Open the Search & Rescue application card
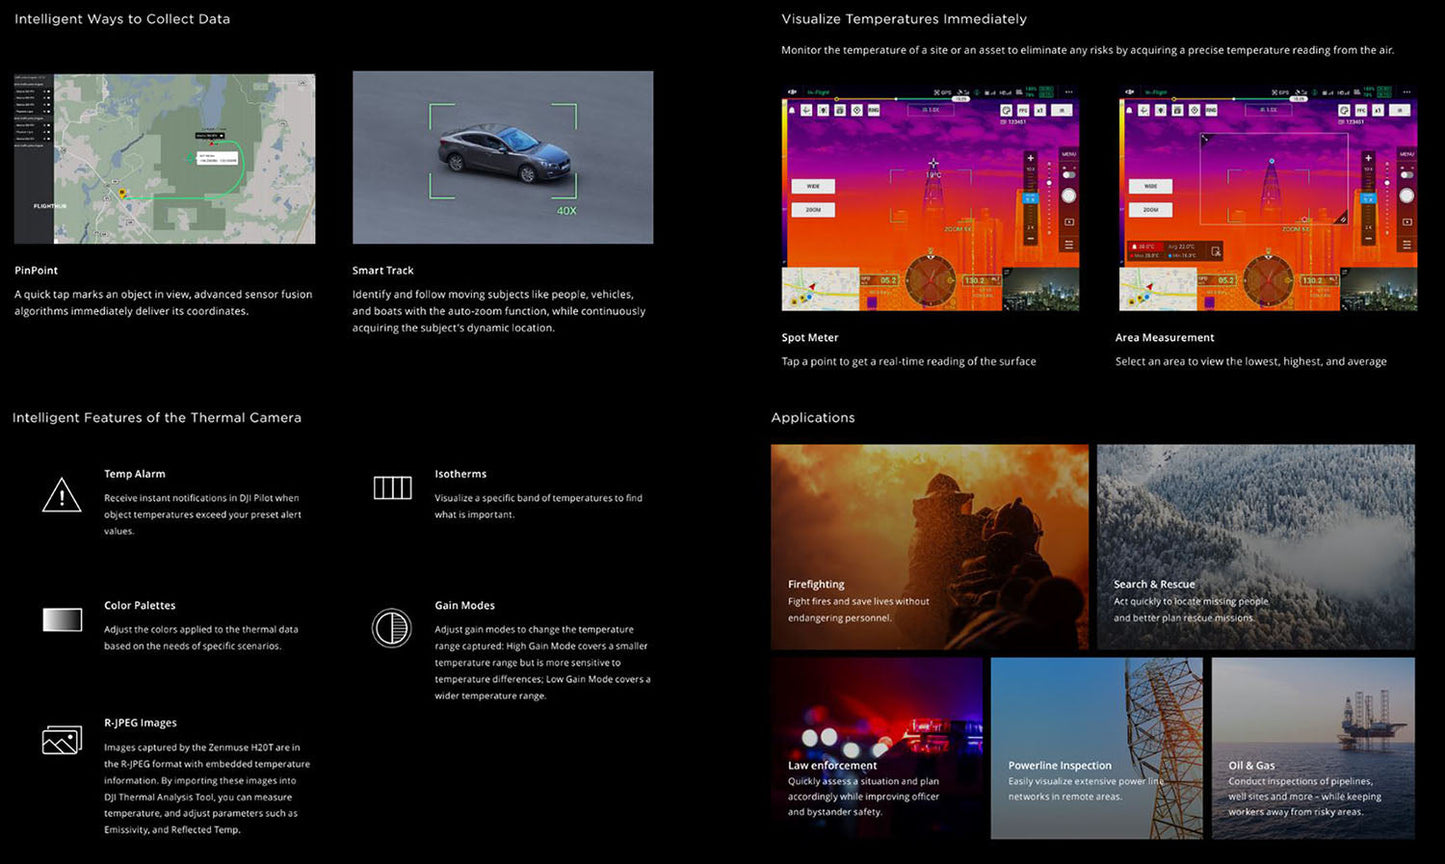Image resolution: width=1445 pixels, height=864 pixels. tap(1256, 547)
